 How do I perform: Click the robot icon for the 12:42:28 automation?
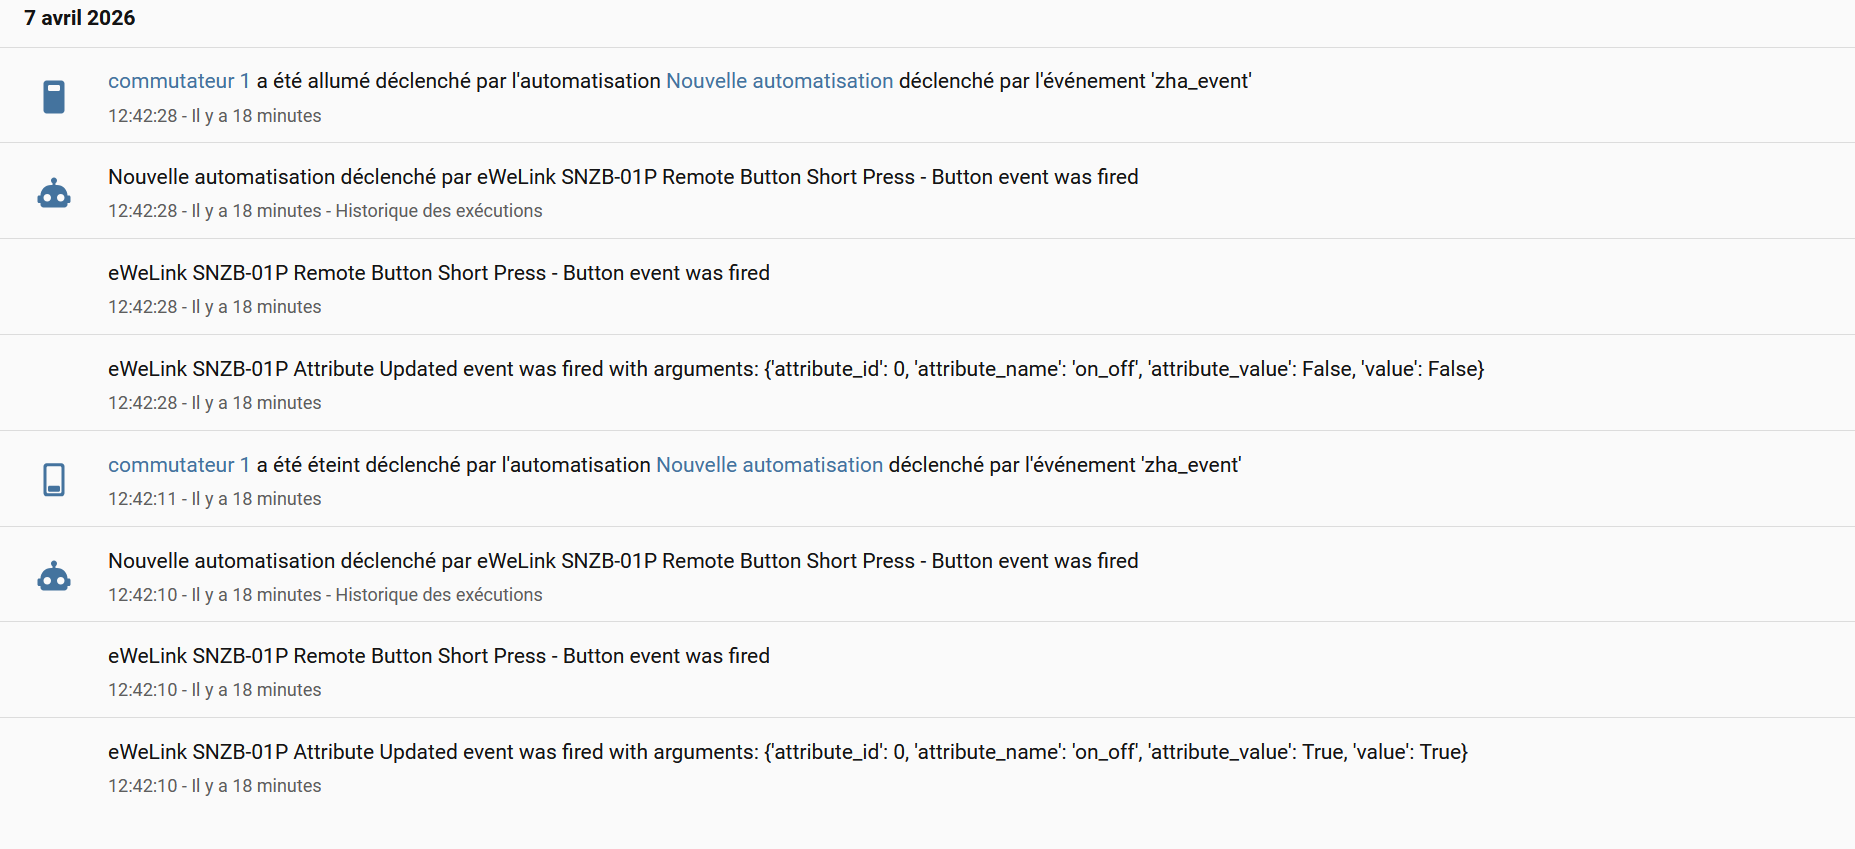[x=54, y=193]
